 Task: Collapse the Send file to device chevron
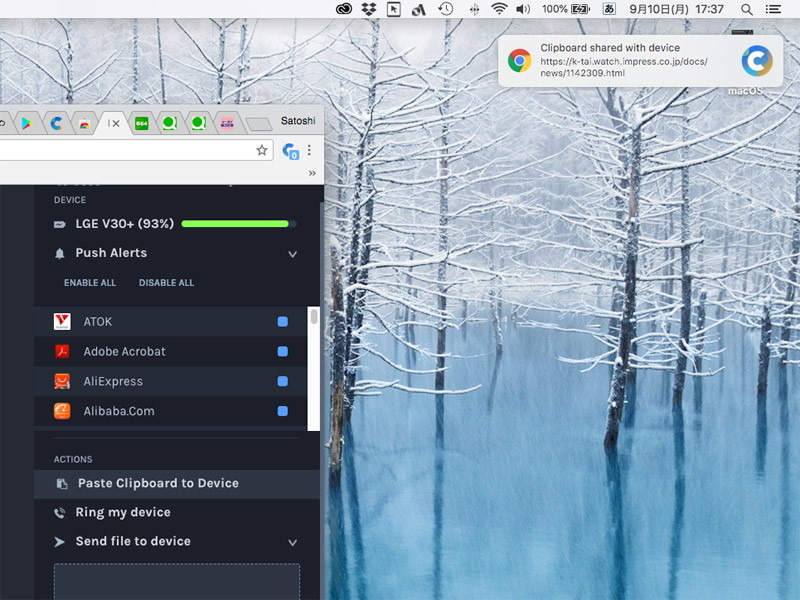click(x=292, y=542)
